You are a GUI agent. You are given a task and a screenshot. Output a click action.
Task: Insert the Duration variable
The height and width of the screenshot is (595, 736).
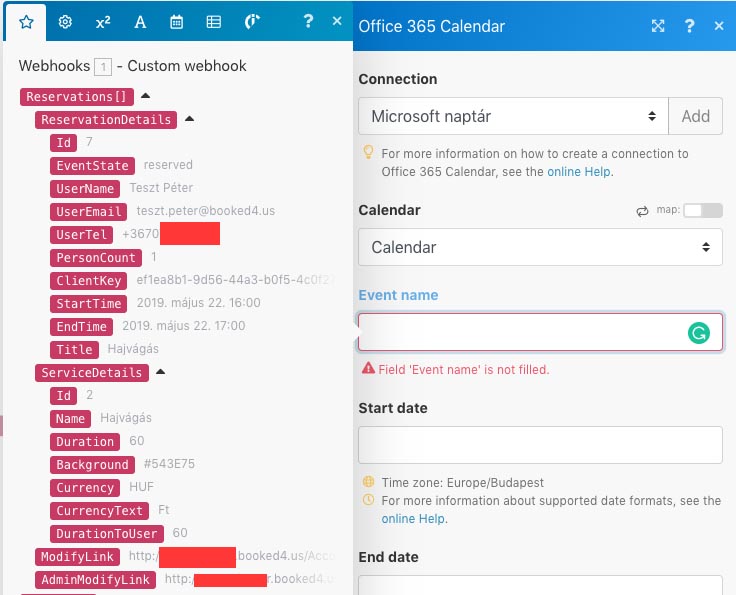pyautogui.click(x=85, y=442)
